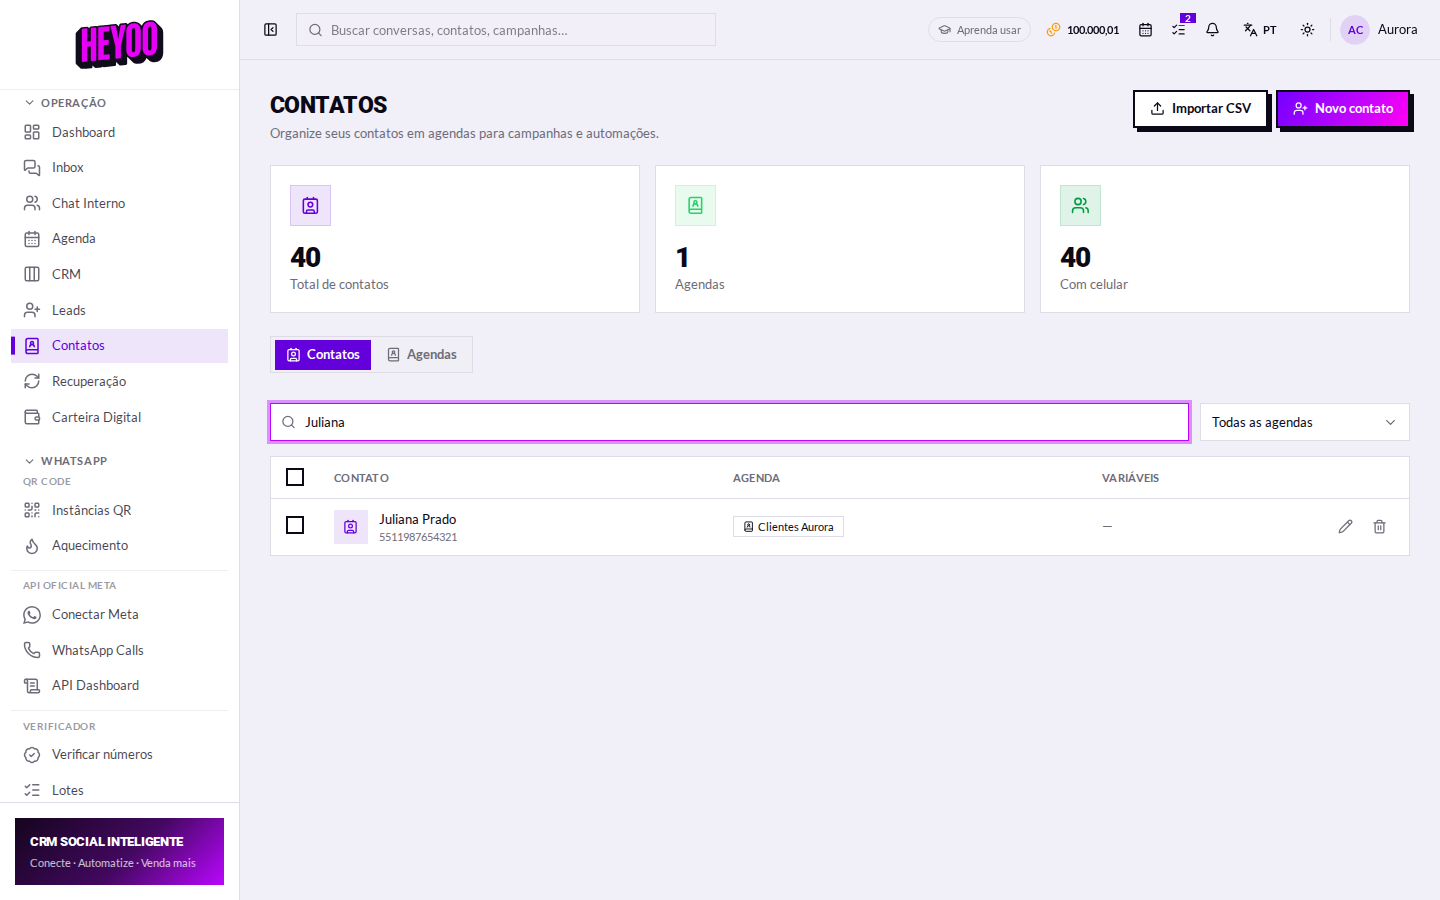
Task: Click the Com celular card icon
Action: 1080,205
